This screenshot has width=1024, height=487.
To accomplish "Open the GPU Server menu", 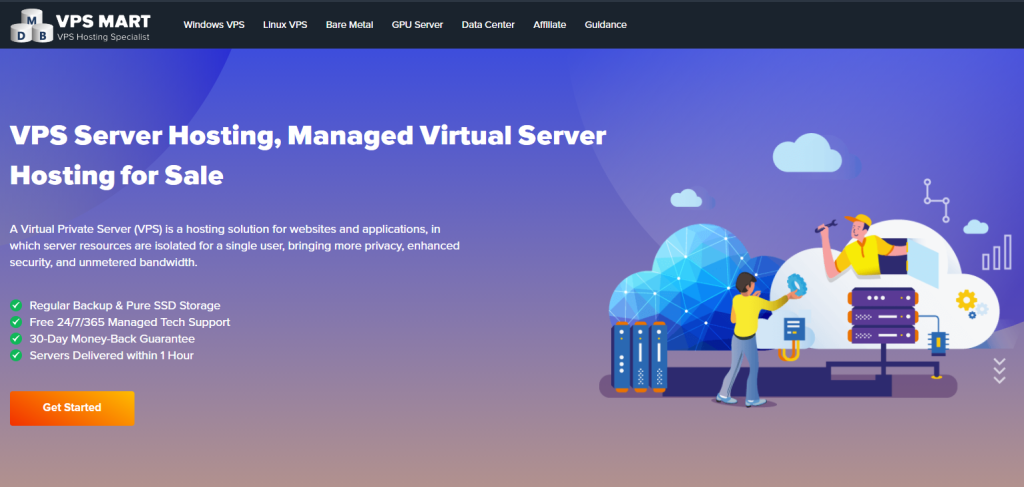I will (x=417, y=25).
